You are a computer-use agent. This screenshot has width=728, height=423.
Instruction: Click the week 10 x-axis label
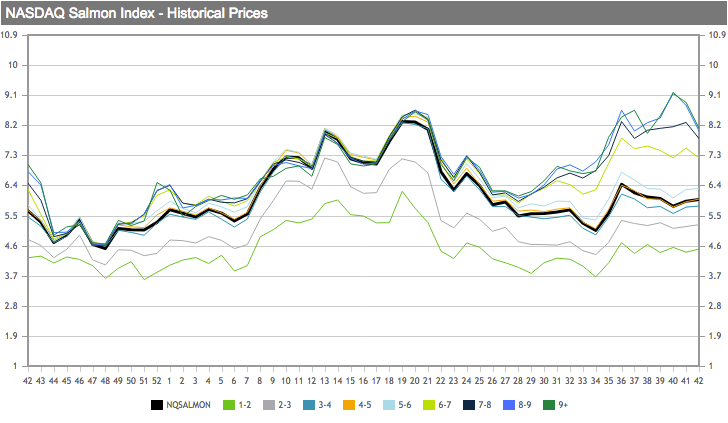click(x=286, y=381)
